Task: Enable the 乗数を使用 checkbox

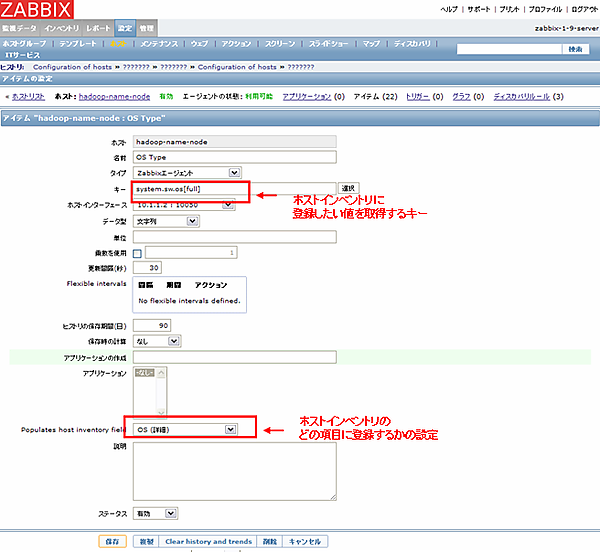Action: point(138,253)
